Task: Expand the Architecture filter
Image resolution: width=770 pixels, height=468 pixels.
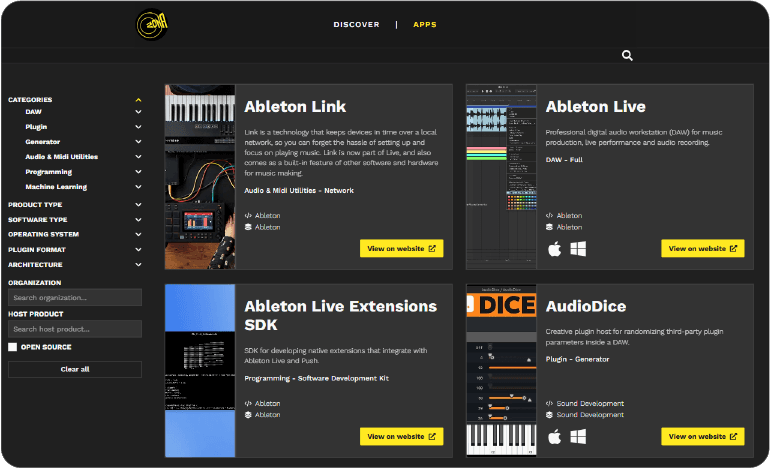Action: tap(138, 265)
